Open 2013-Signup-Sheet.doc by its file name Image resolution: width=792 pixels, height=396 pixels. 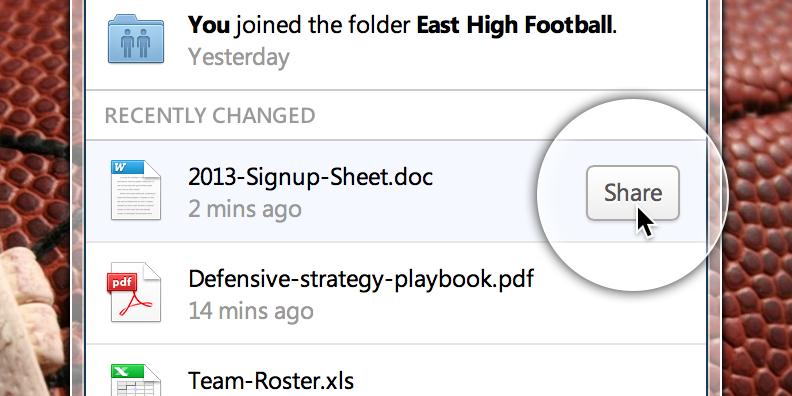click(x=310, y=177)
